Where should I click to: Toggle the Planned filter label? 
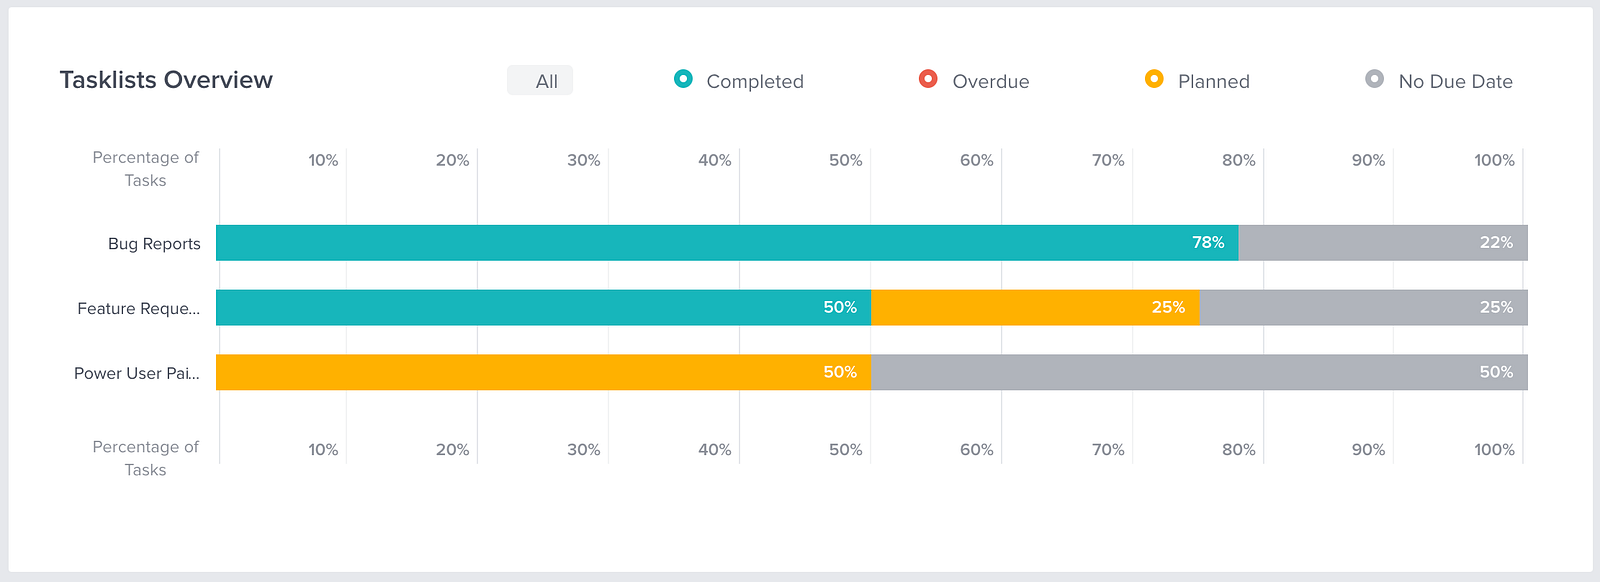[x=1214, y=81]
